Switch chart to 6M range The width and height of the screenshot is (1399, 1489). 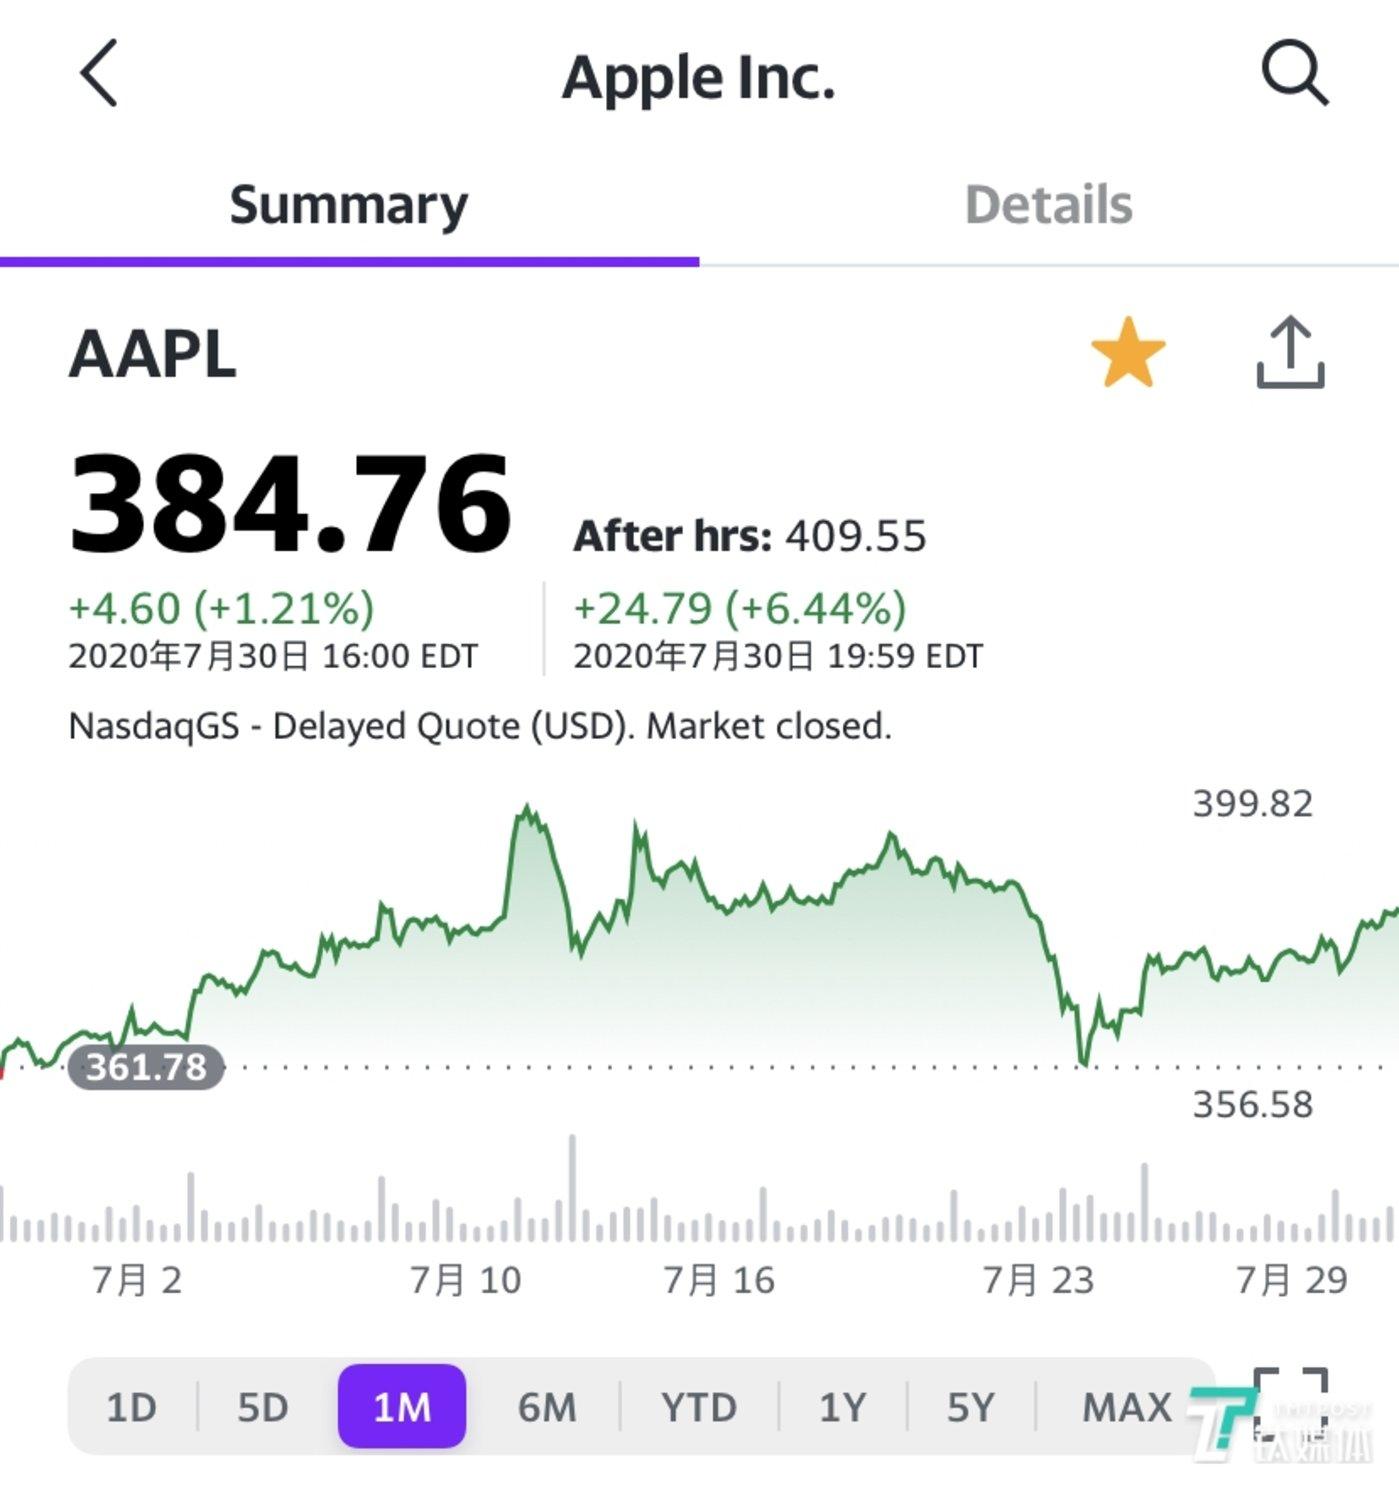(x=547, y=1407)
